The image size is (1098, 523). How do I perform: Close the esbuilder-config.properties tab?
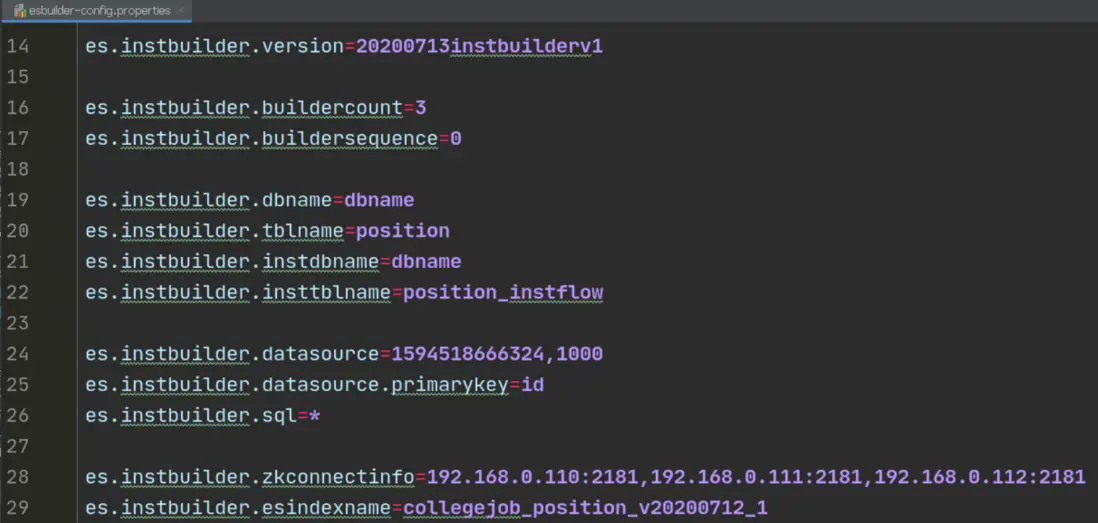pyautogui.click(x=180, y=11)
